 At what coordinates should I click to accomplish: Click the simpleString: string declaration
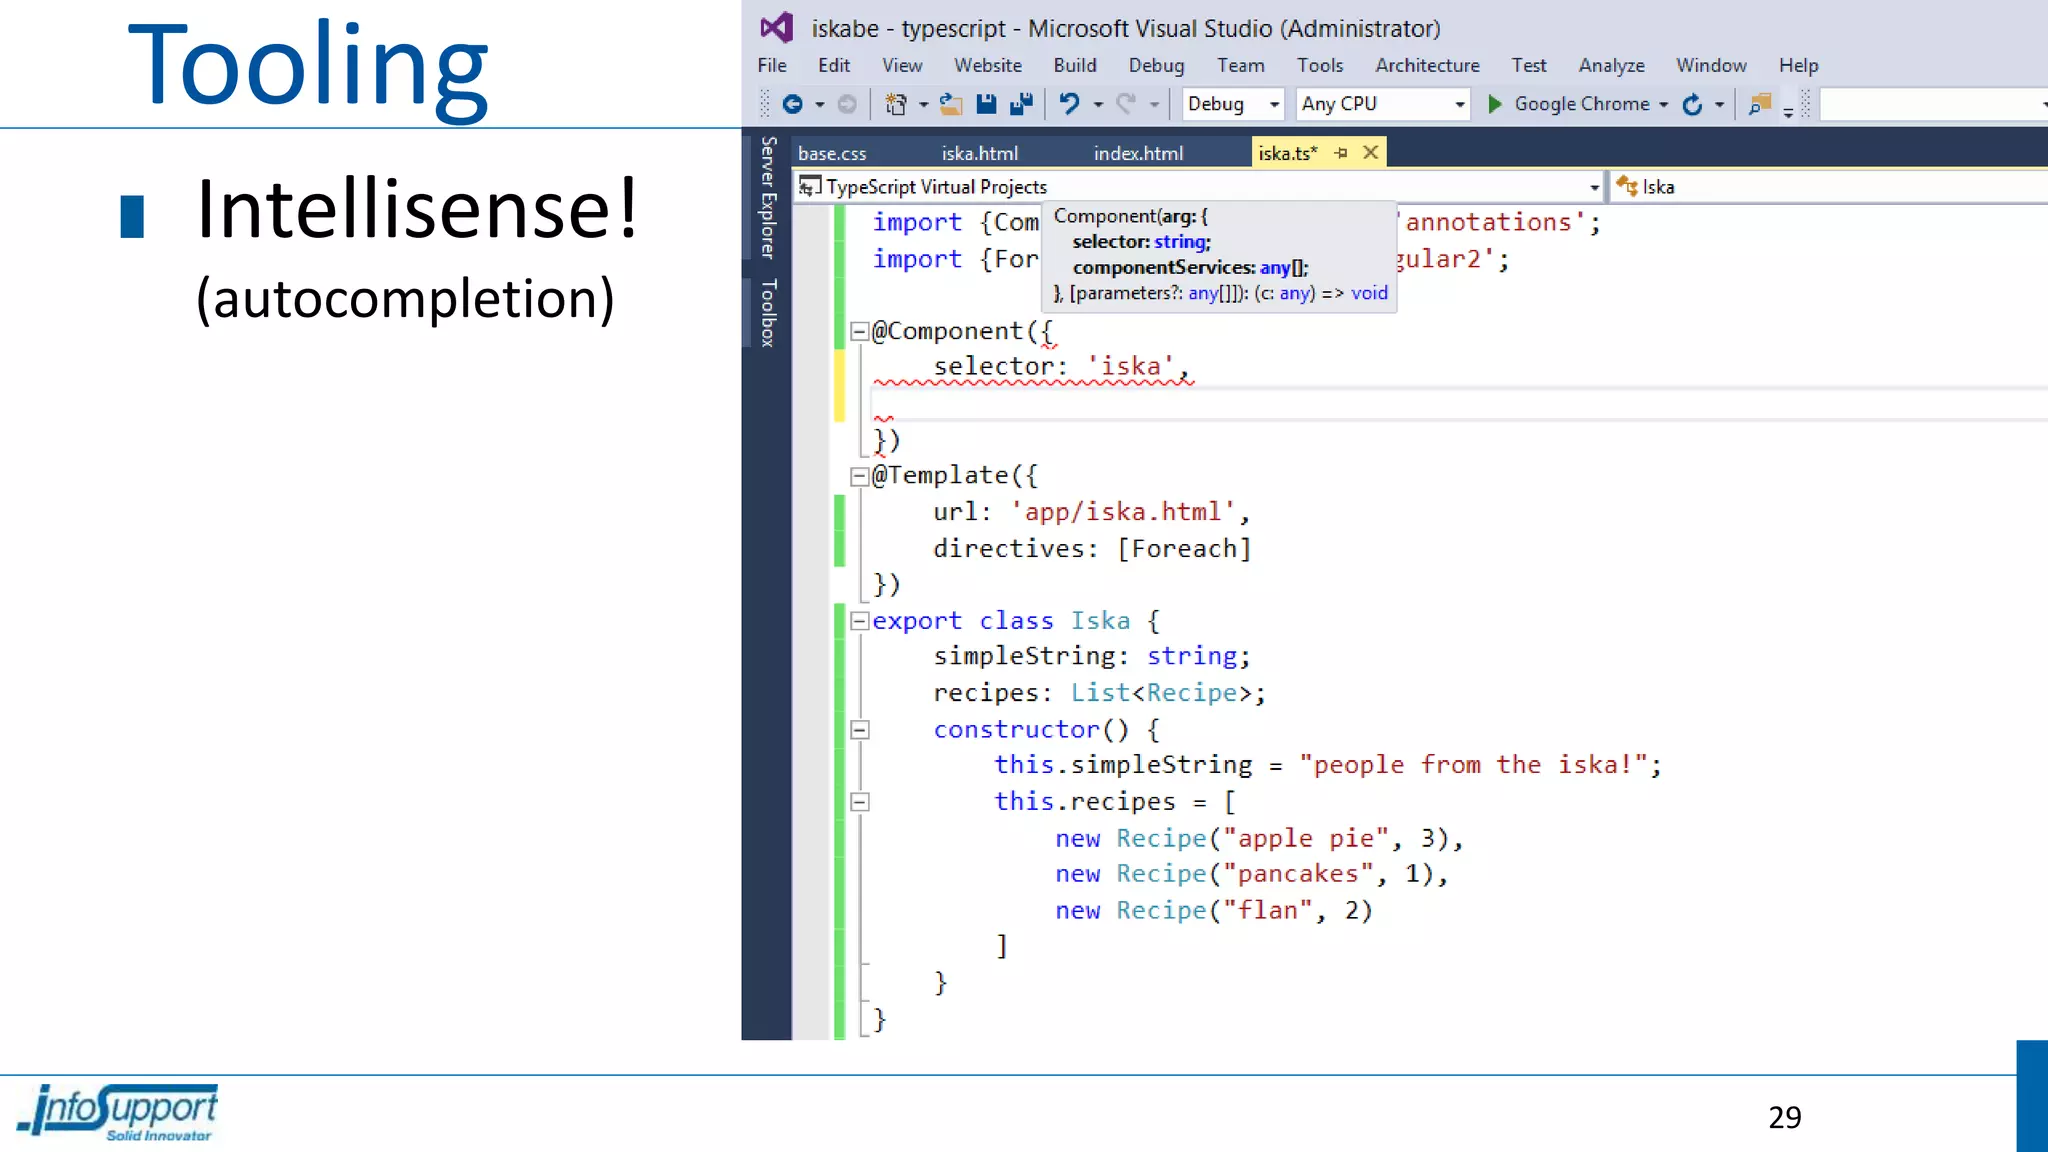[x=1092, y=656]
